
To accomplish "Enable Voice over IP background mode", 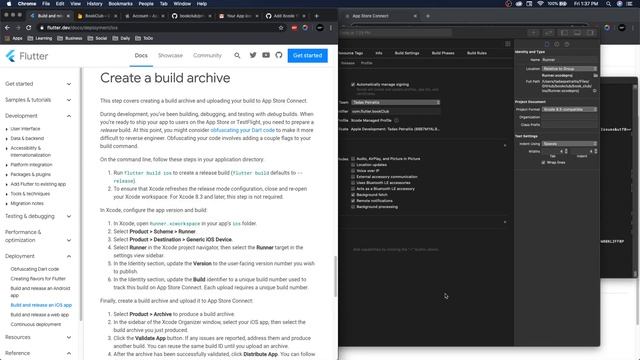I will 353,171.
